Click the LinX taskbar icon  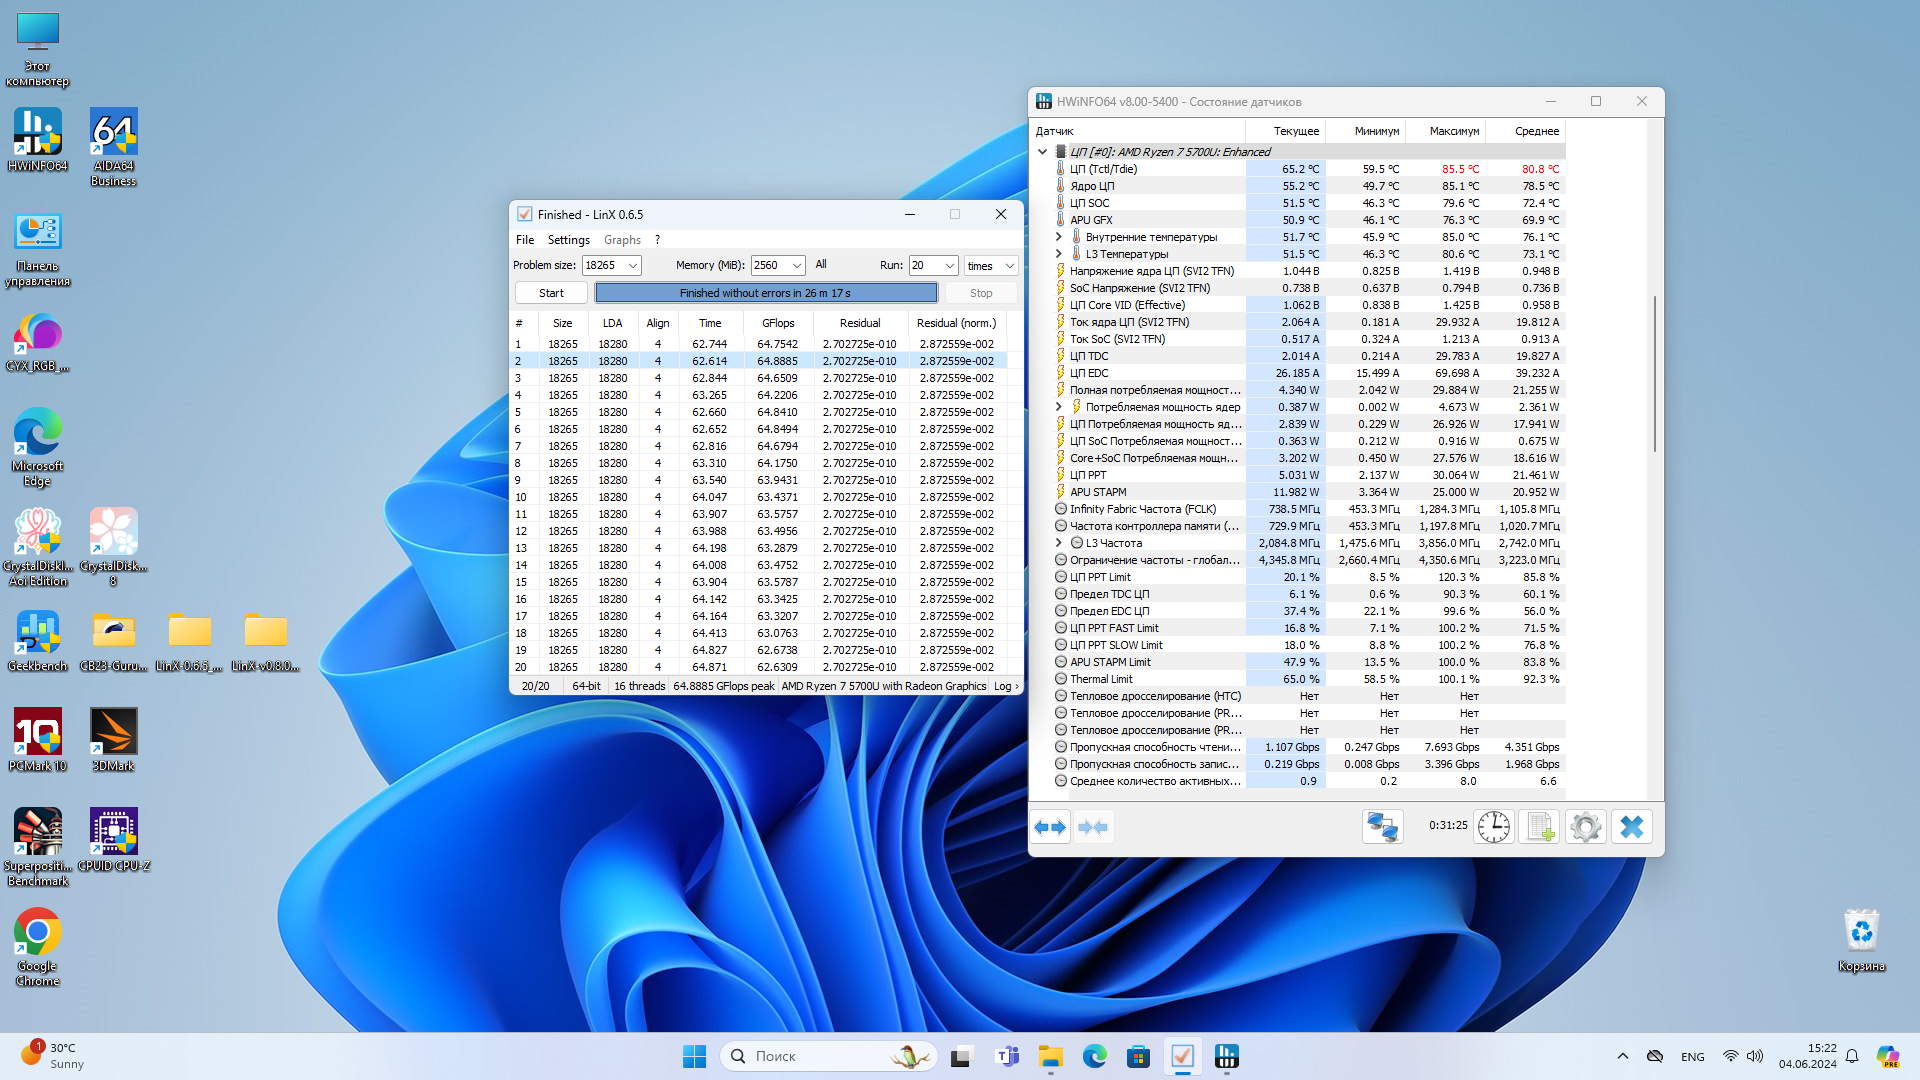(x=1182, y=1056)
